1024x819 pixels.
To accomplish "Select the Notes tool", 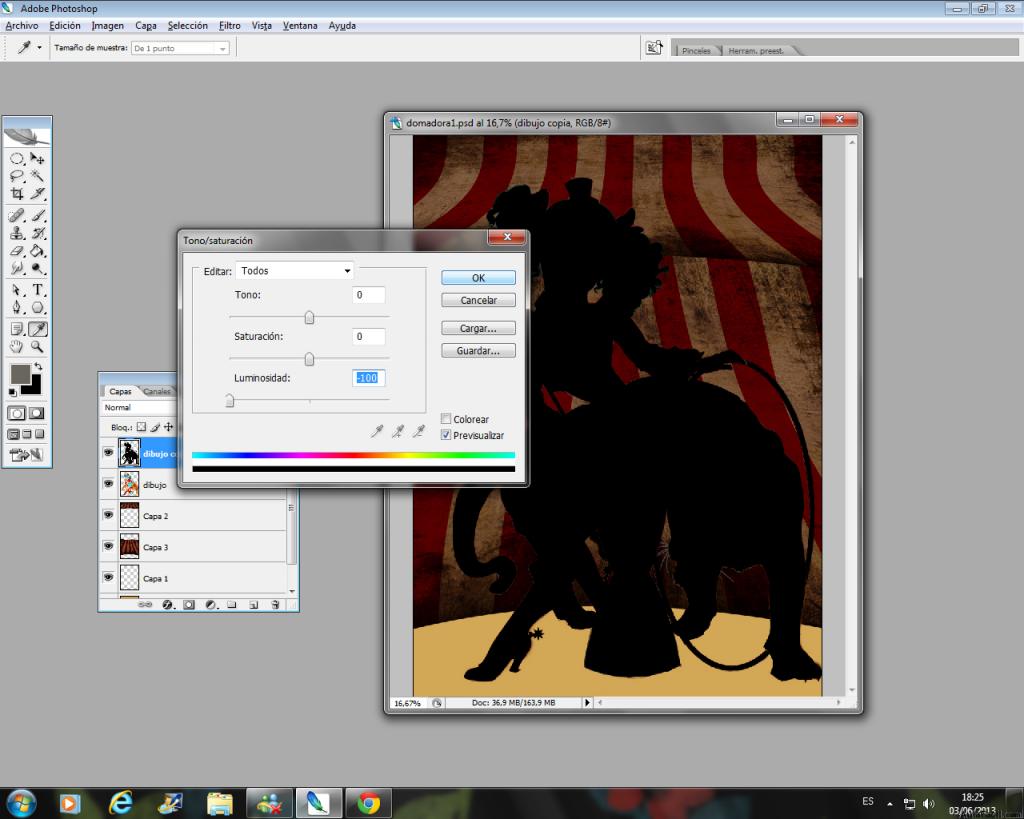I will [x=17, y=329].
